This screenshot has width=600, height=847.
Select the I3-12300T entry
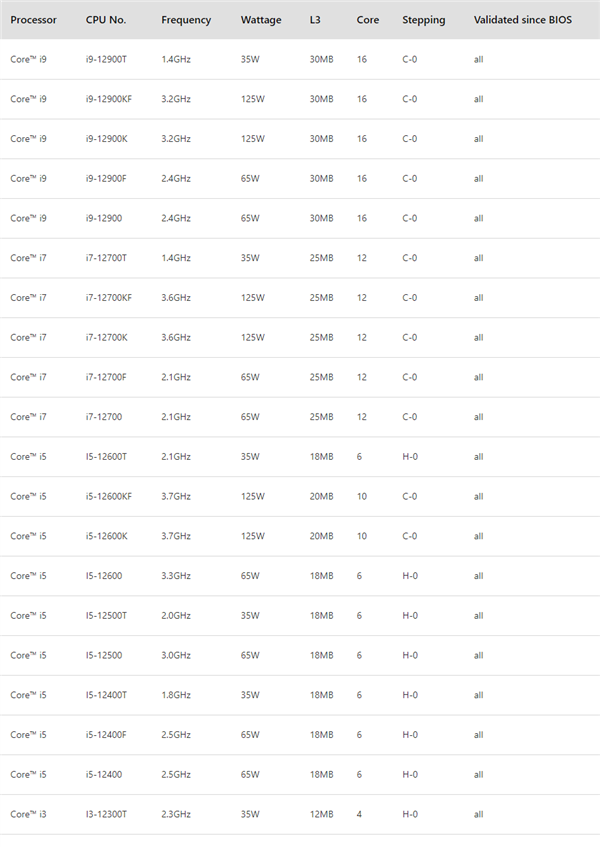(x=106, y=814)
